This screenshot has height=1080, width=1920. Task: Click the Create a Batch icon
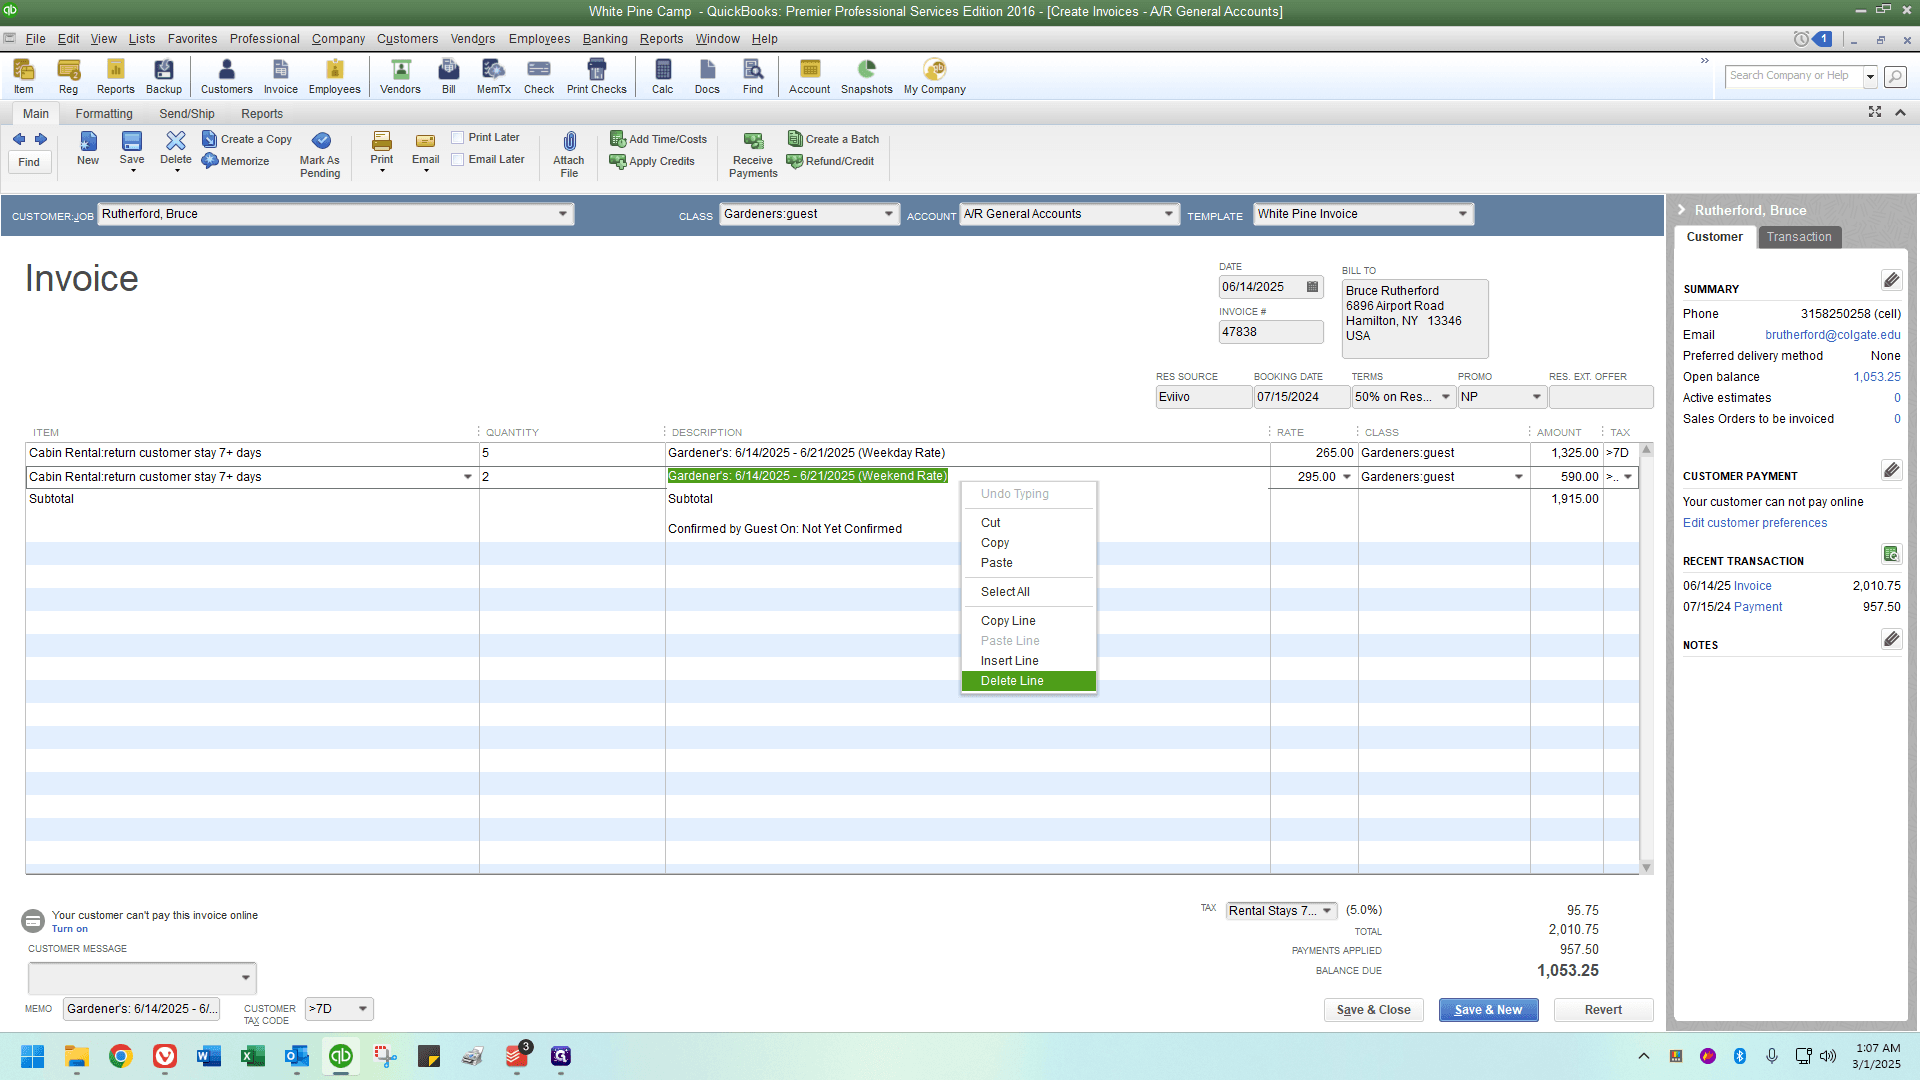pos(834,139)
